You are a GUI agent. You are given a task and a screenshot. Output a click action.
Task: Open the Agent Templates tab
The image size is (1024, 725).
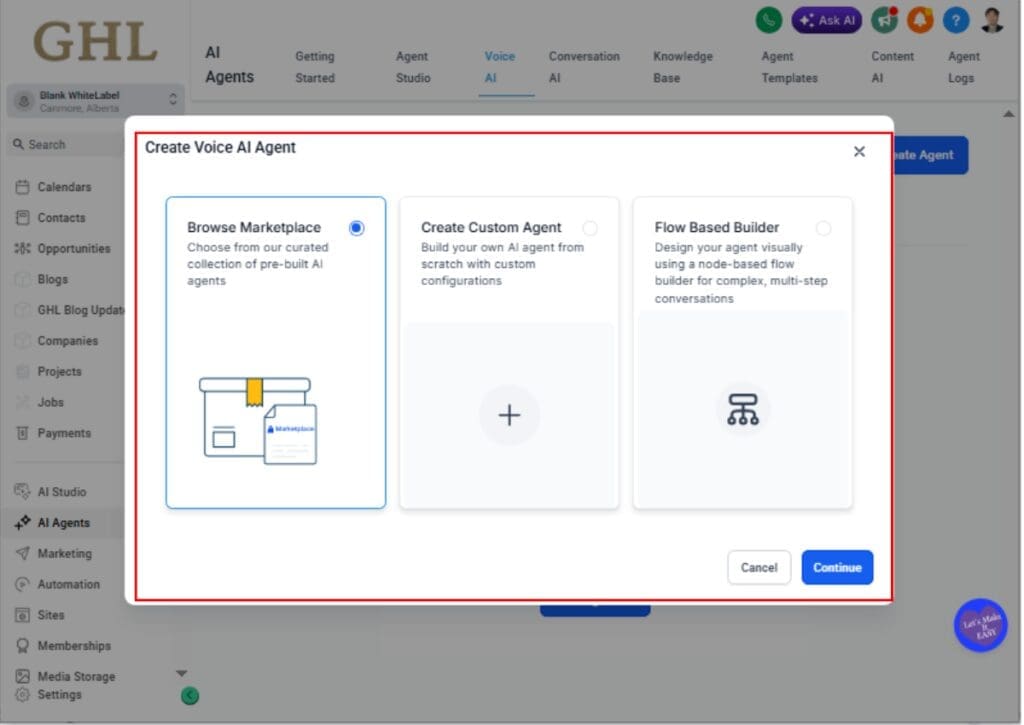(789, 67)
